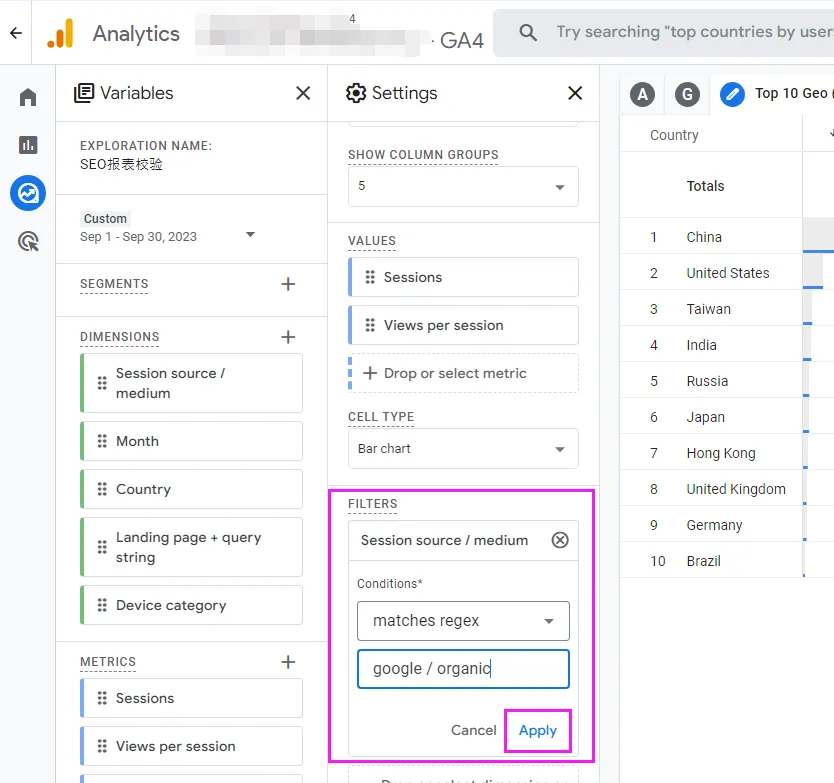The height and width of the screenshot is (783, 834).
Task: Click the blue pencil edit icon
Action: 732,95
